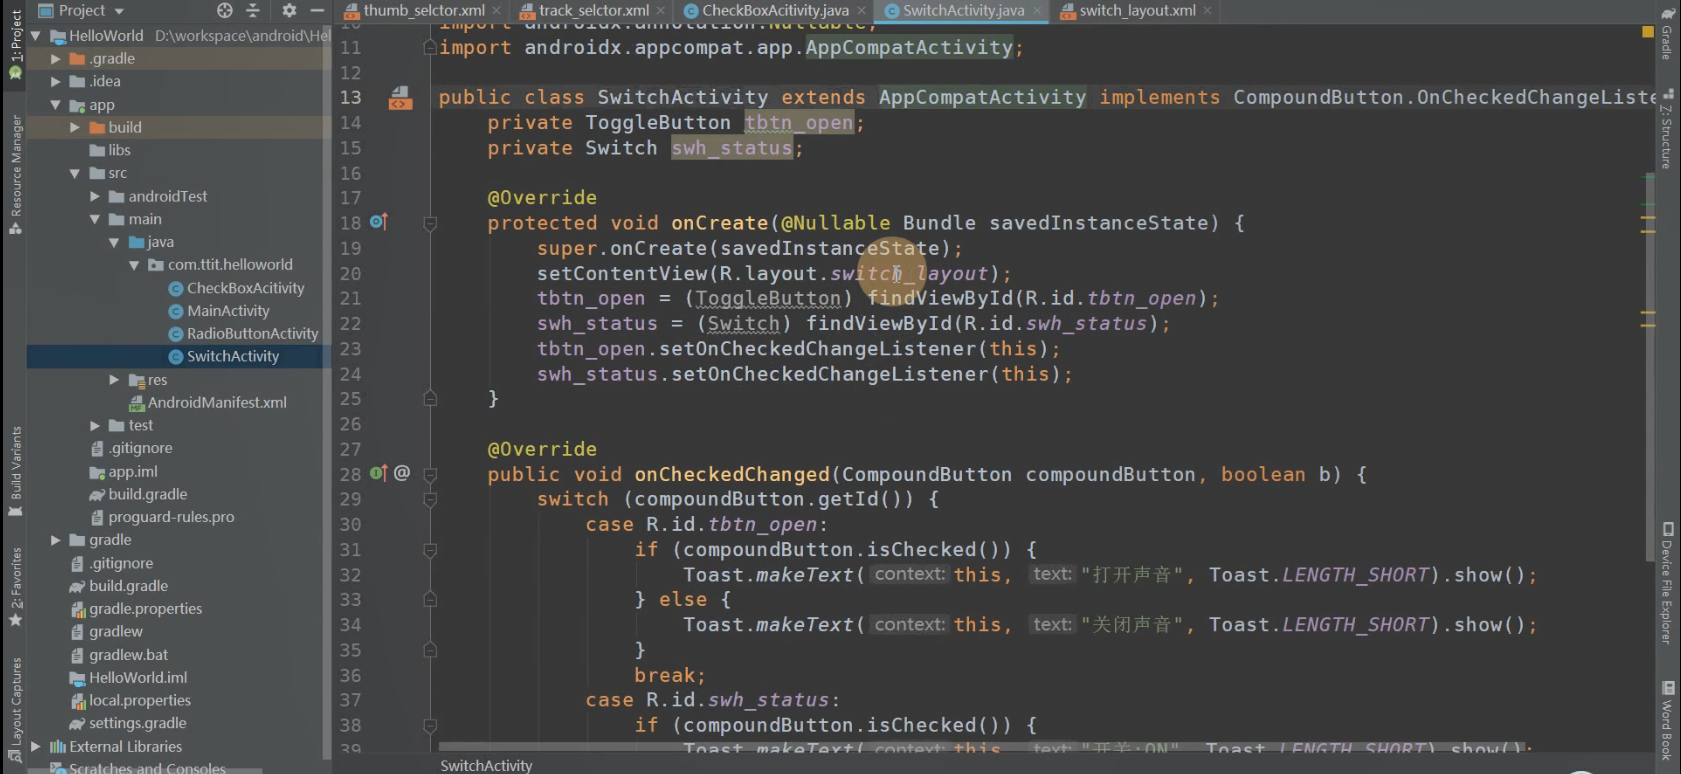Open Build Variants tool window
This screenshot has height=774, width=1681.
15,471
